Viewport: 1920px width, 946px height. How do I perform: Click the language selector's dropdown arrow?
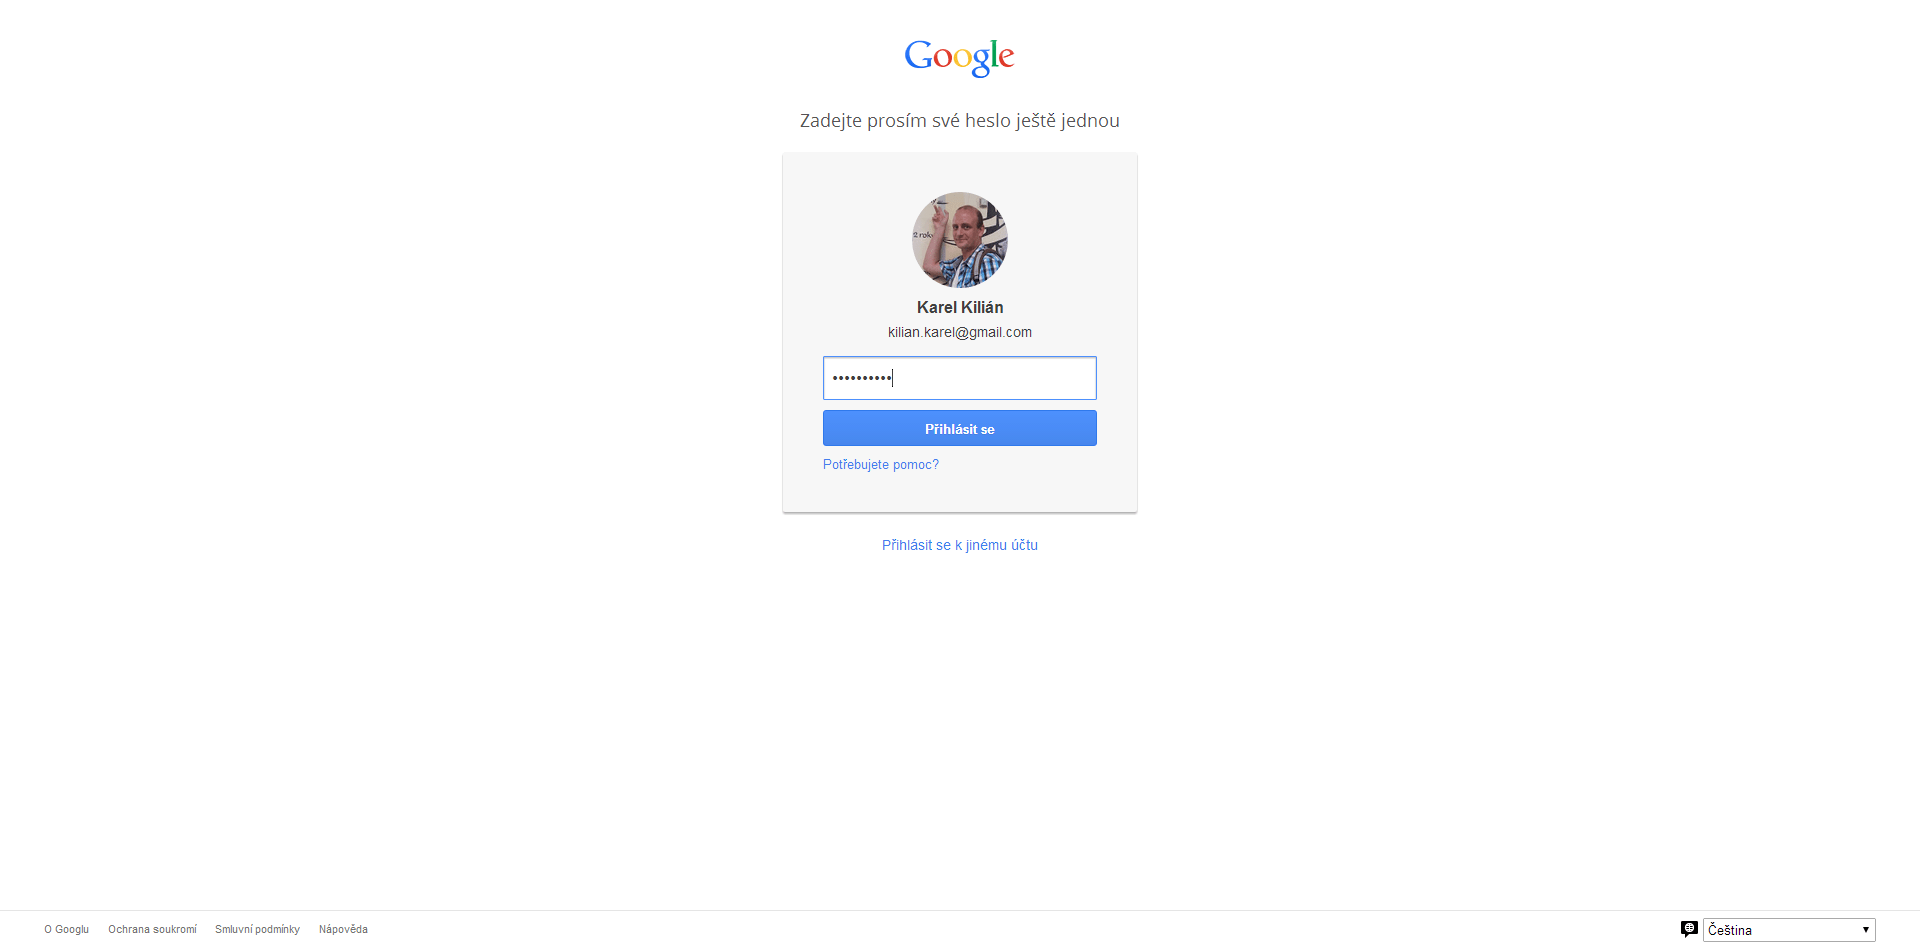pos(1865,930)
